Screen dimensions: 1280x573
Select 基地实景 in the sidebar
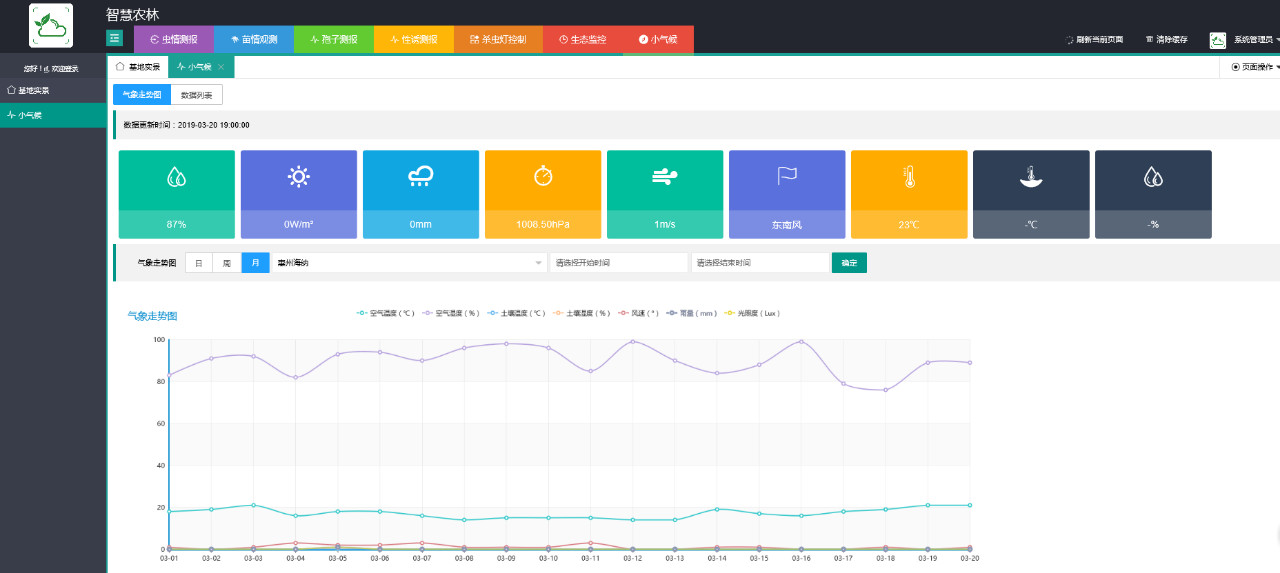pyautogui.click(x=53, y=90)
